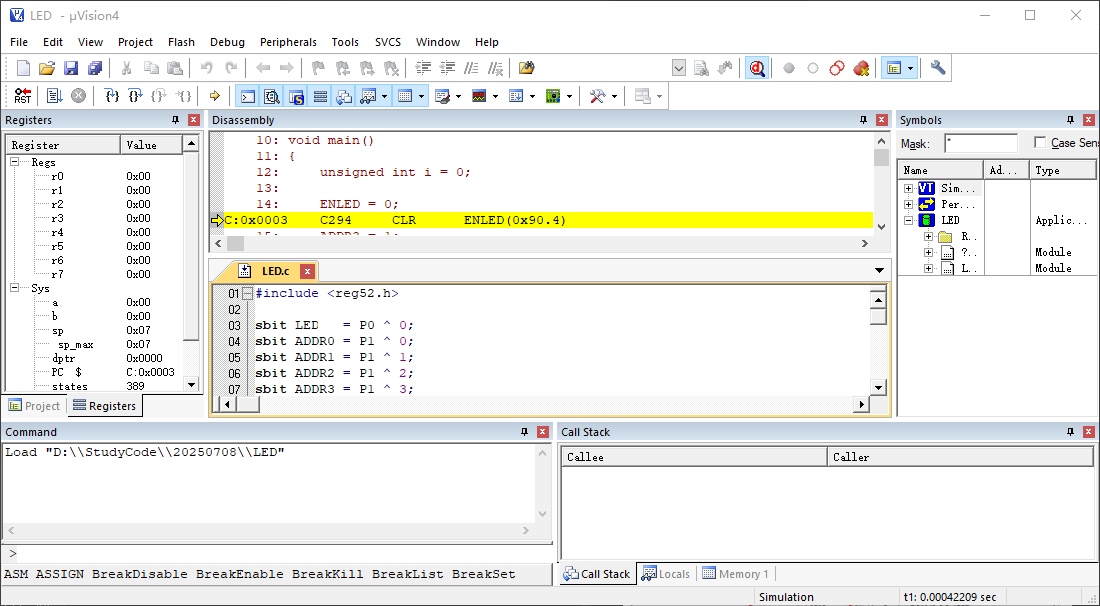Close the LED.c editor tab
This screenshot has height=606, width=1100.
[x=307, y=271]
